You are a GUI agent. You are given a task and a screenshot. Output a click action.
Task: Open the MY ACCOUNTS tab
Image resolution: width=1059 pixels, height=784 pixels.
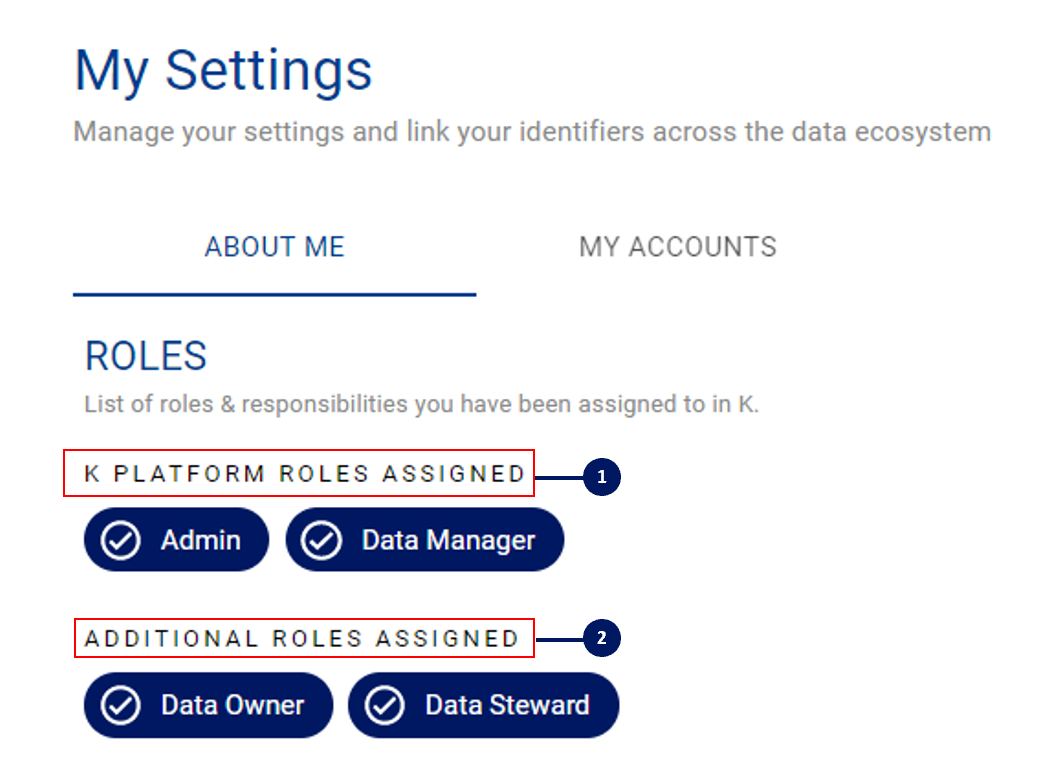coord(677,247)
